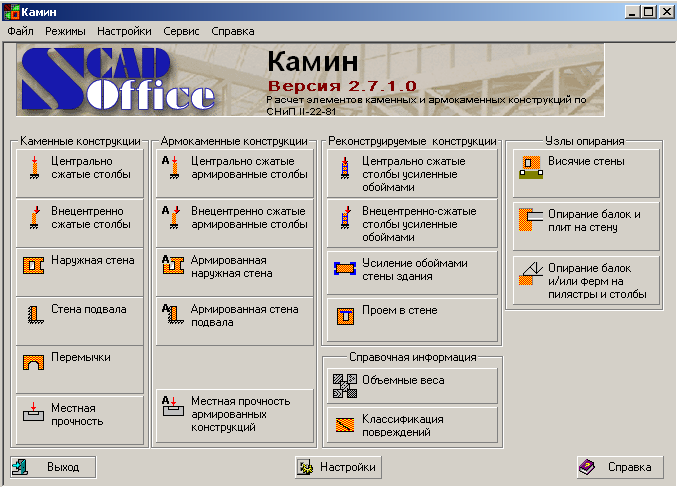The image size is (677, 487).
Task: Click the Центрально сжатые столбы column icon
Action: tap(34, 168)
